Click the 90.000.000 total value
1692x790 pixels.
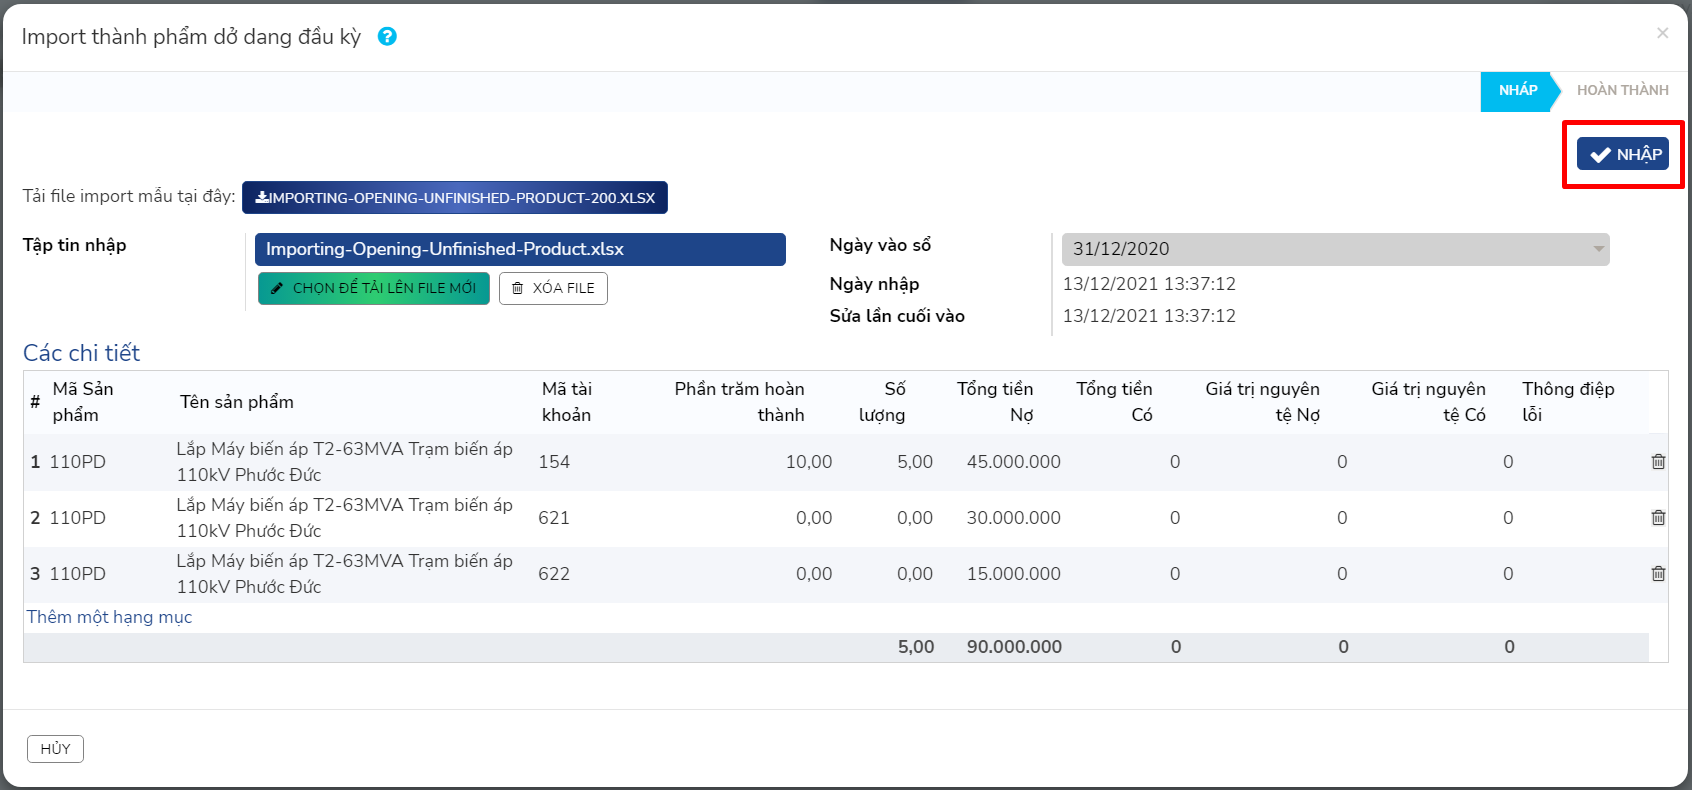tap(1014, 647)
